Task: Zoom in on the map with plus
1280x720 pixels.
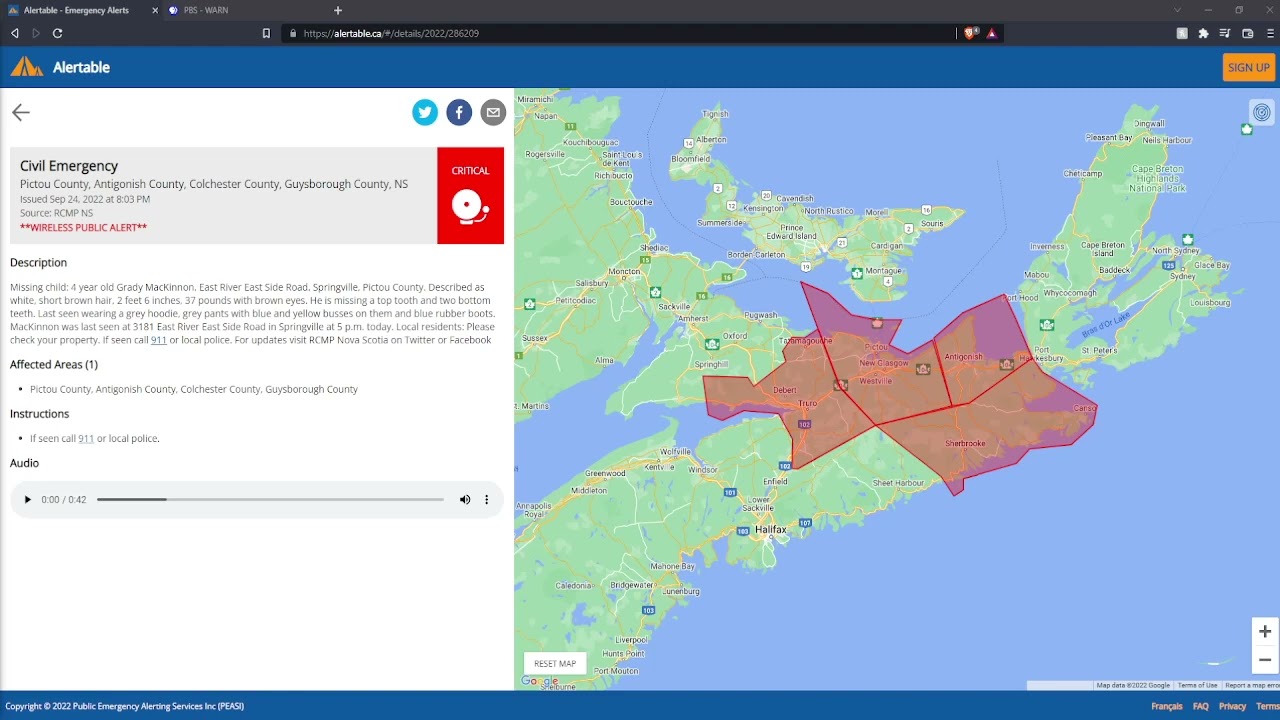Action: [x=1265, y=631]
